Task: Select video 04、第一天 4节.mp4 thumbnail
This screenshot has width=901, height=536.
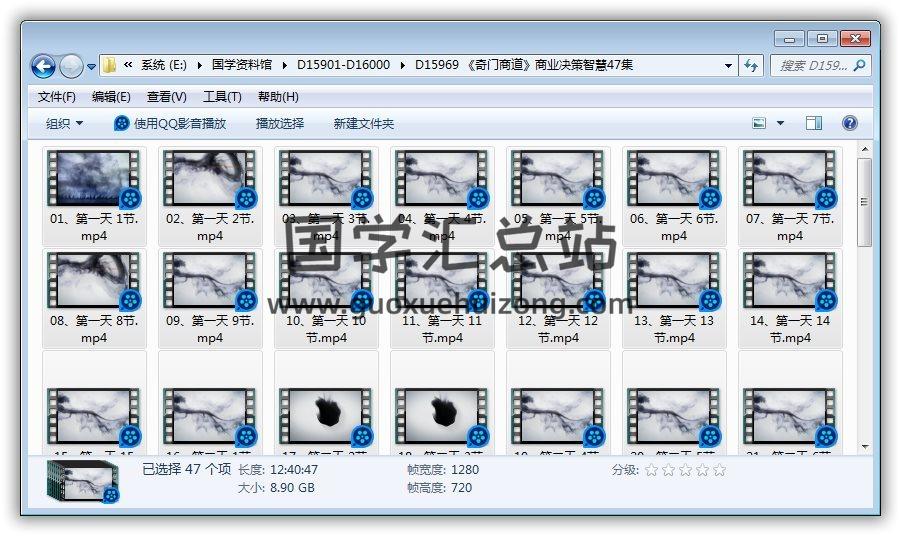Action: point(442,179)
